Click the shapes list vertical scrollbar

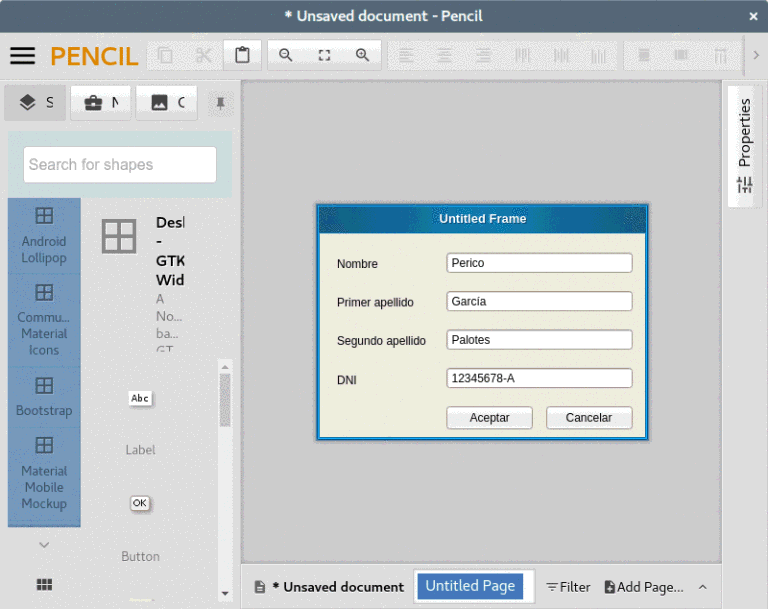point(225,400)
